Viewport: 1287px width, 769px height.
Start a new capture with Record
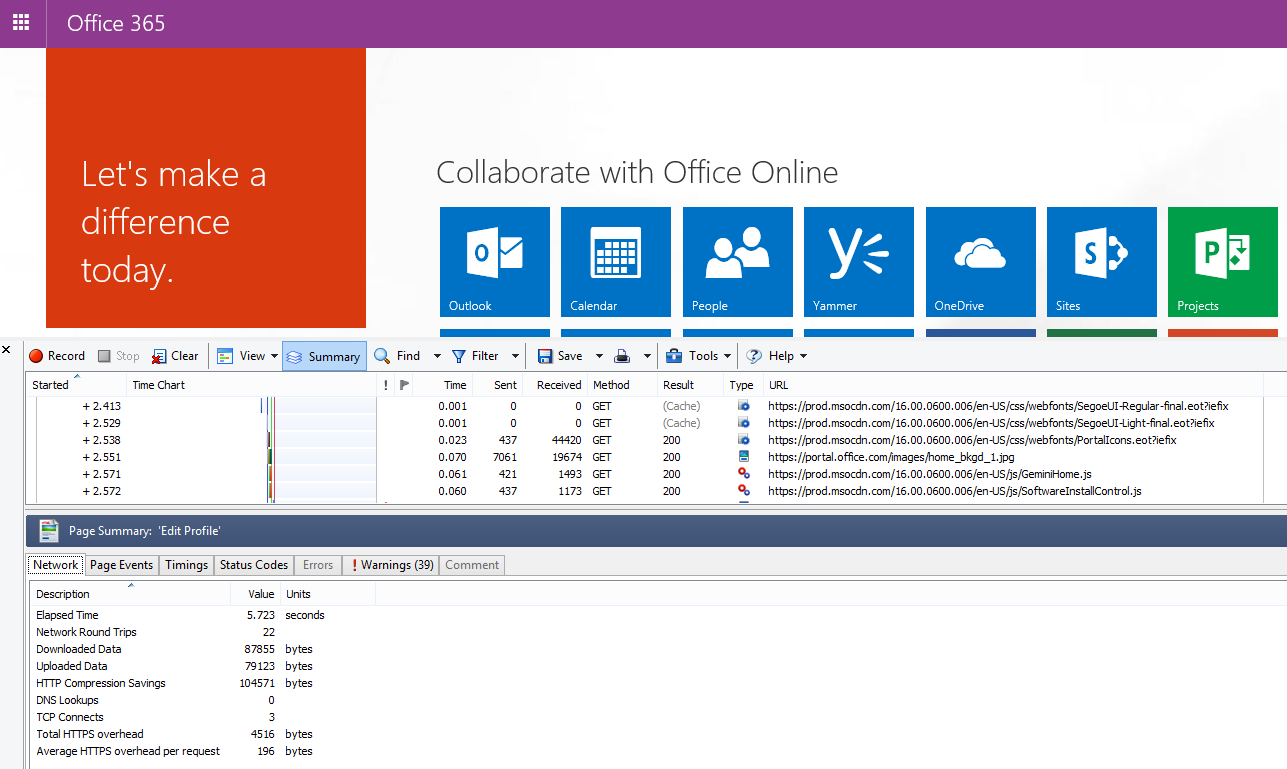pyautogui.click(x=57, y=355)
